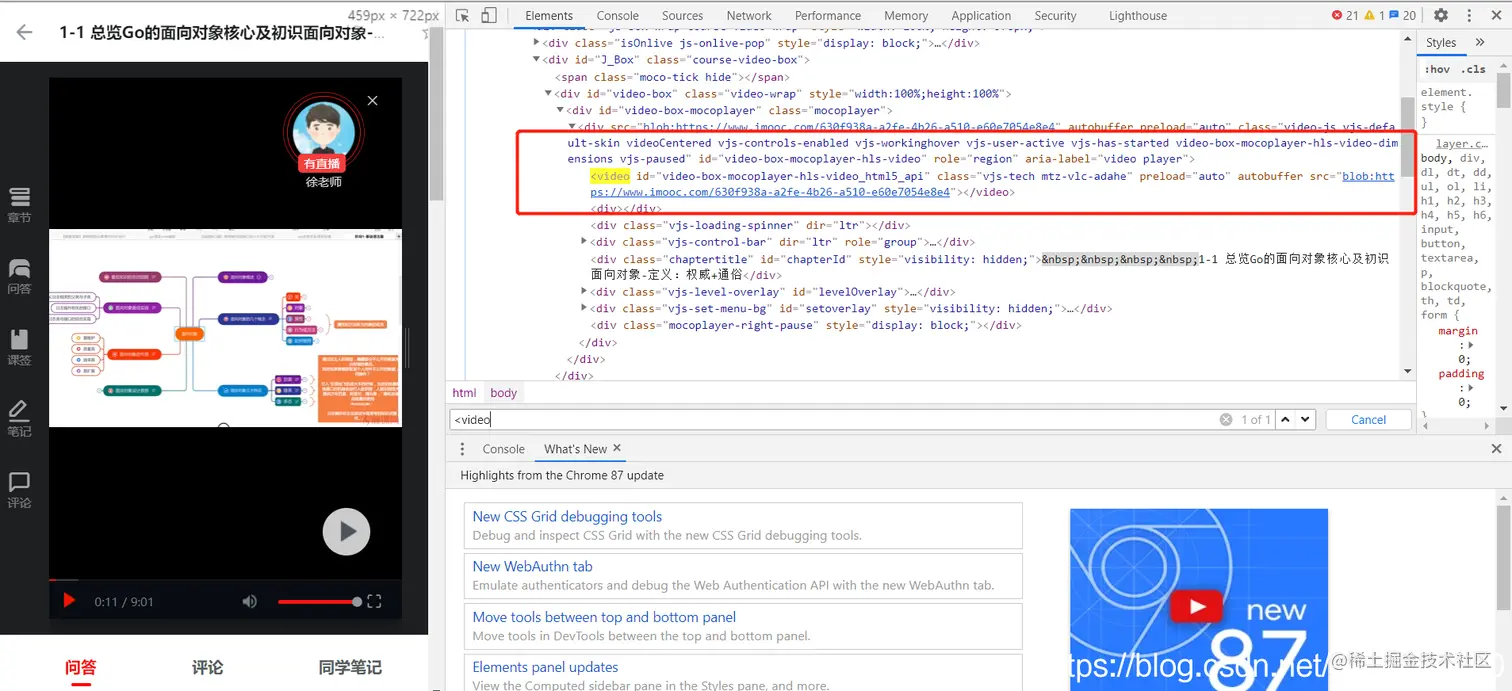
Task: Select the vjs-loading-spinner div row
Action: click(x=750, y=226)
